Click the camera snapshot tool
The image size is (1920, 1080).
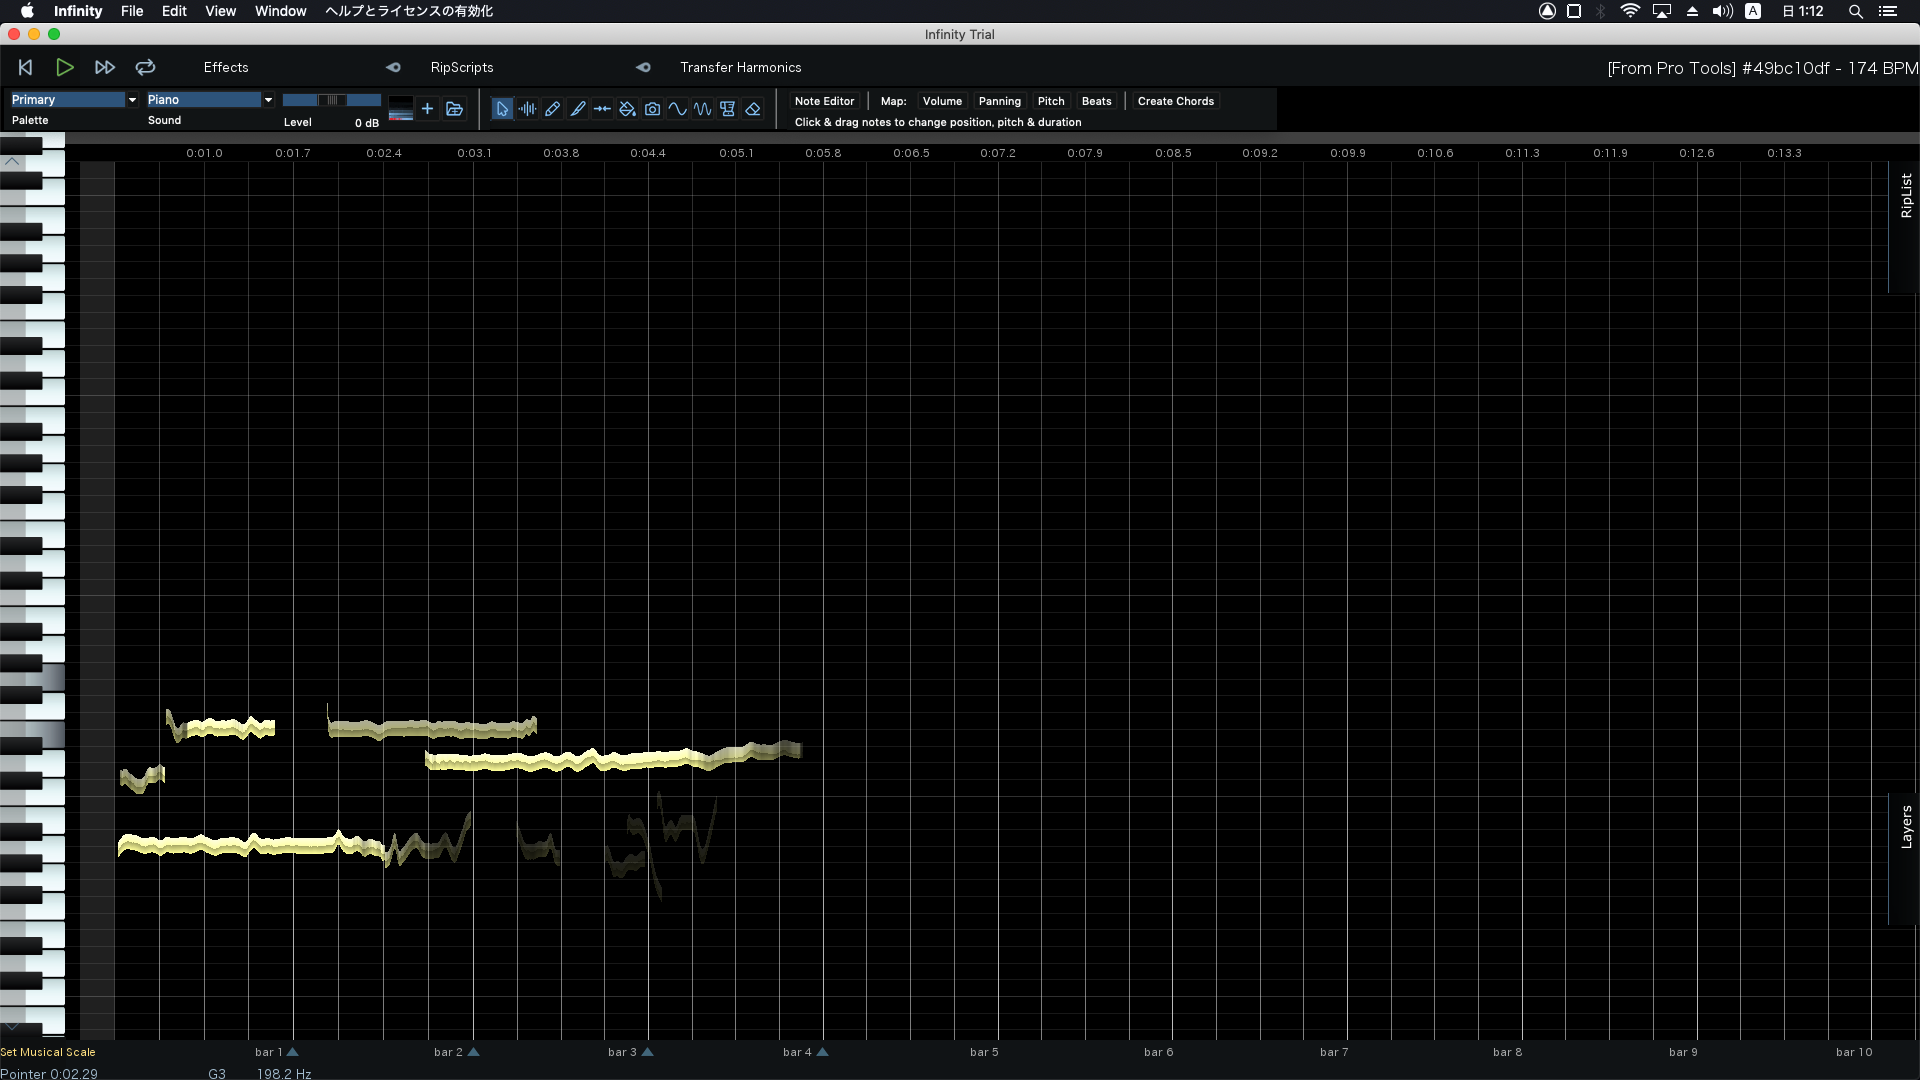[652, 109]
